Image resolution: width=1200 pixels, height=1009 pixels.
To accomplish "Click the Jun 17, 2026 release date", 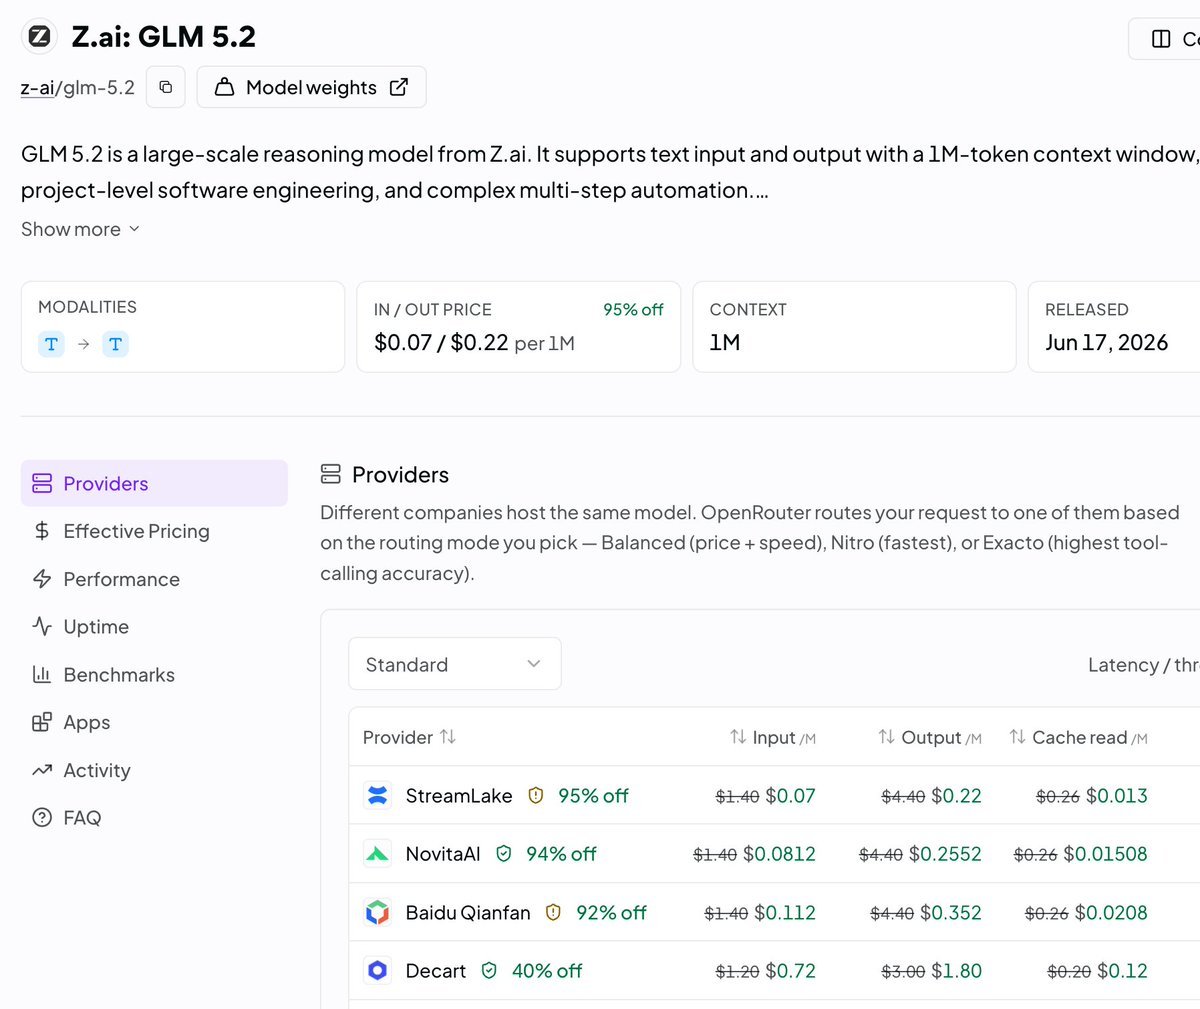I will tap(1106, 343).
